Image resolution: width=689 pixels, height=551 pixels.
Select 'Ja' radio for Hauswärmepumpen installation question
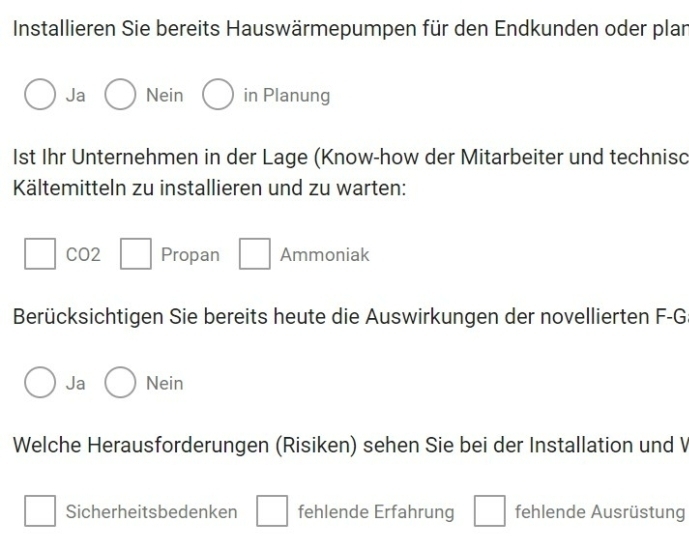pos(40,96)
